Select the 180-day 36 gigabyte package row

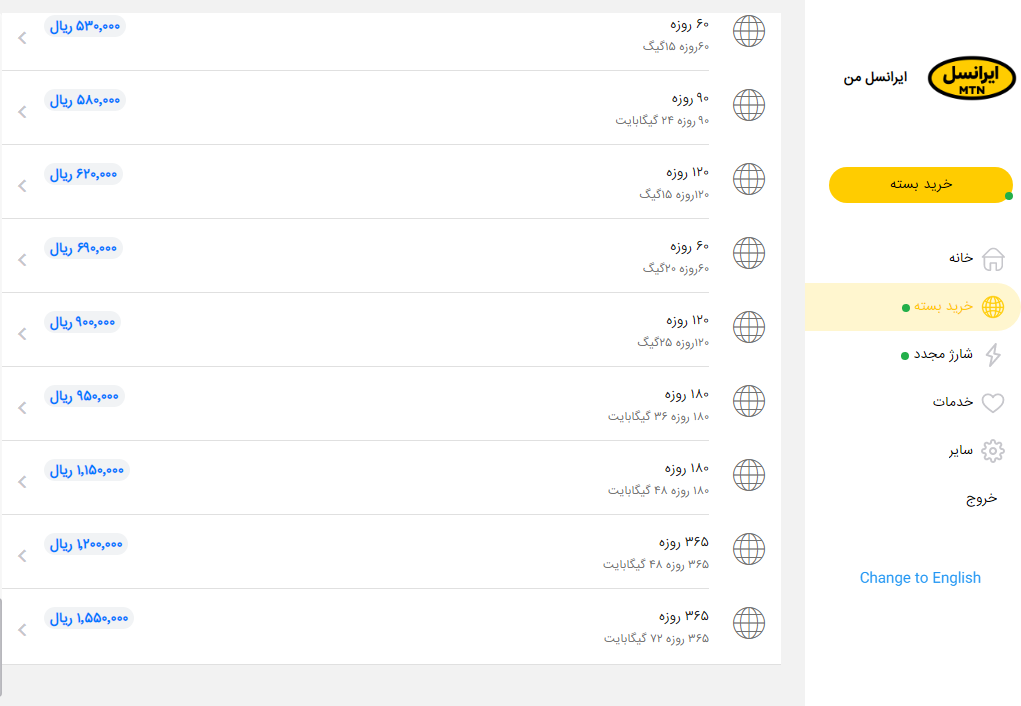[391, 404]
